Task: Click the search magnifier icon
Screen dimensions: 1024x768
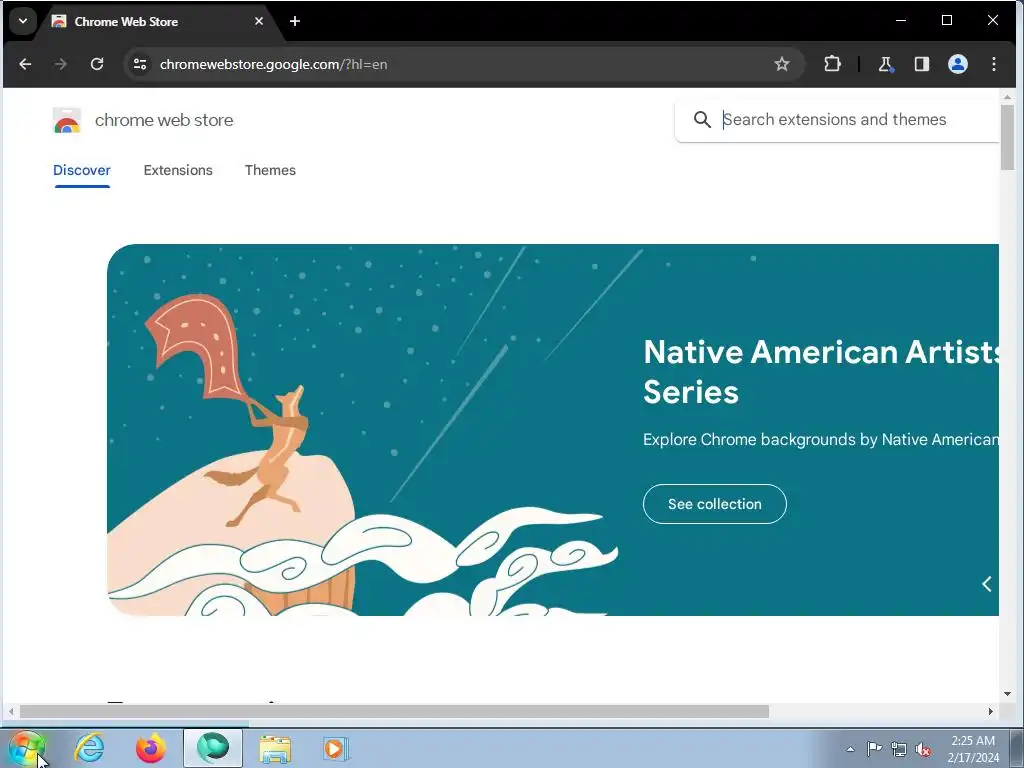Action: click(702, 120)
